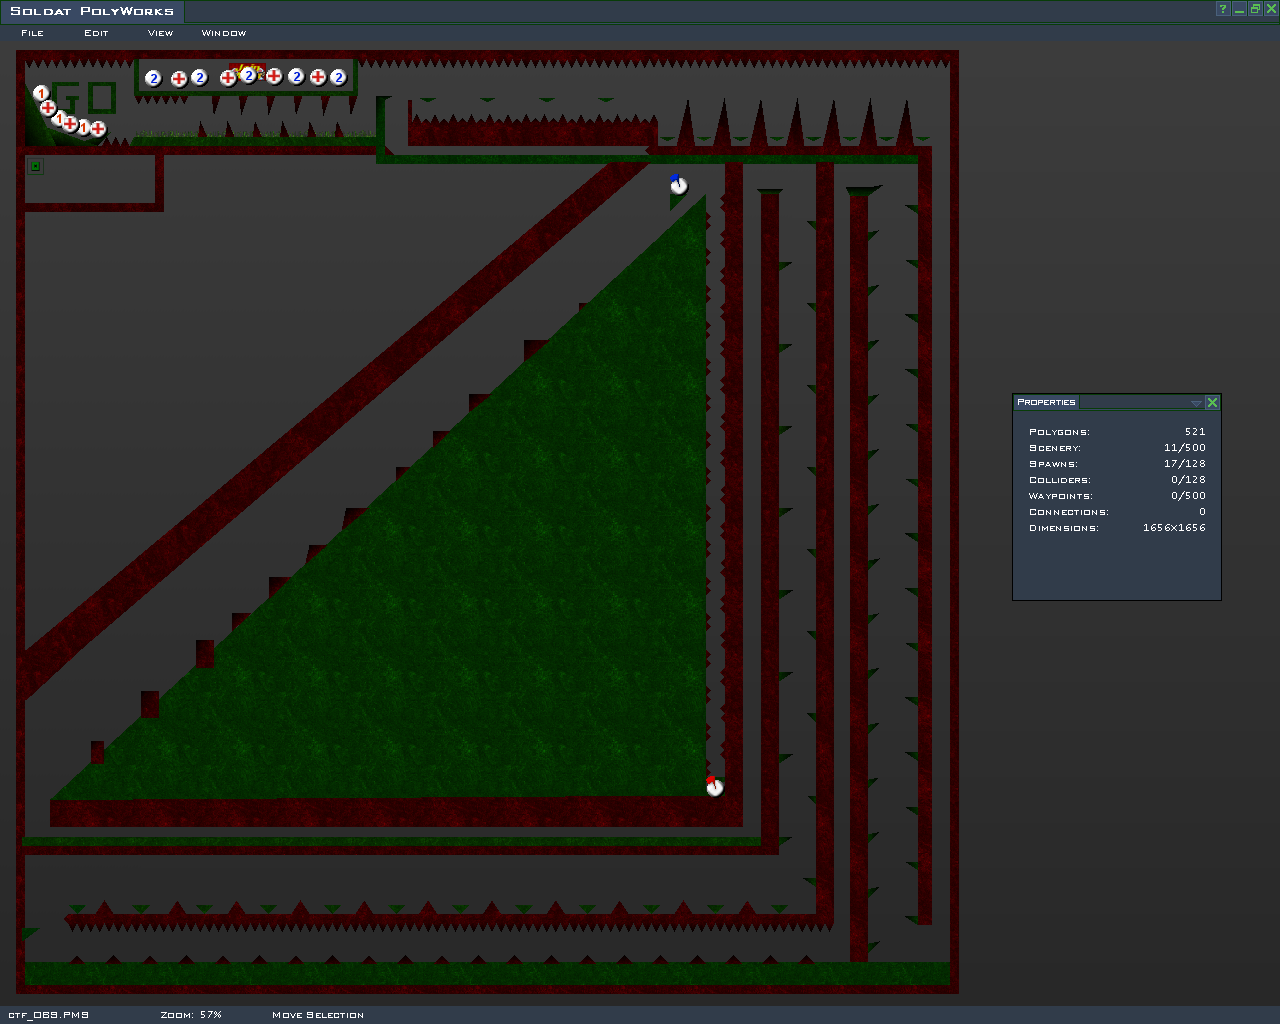Click the blue flag spawn marker
This screenshot has height=1024, width=1280.
tap(679, 185)
